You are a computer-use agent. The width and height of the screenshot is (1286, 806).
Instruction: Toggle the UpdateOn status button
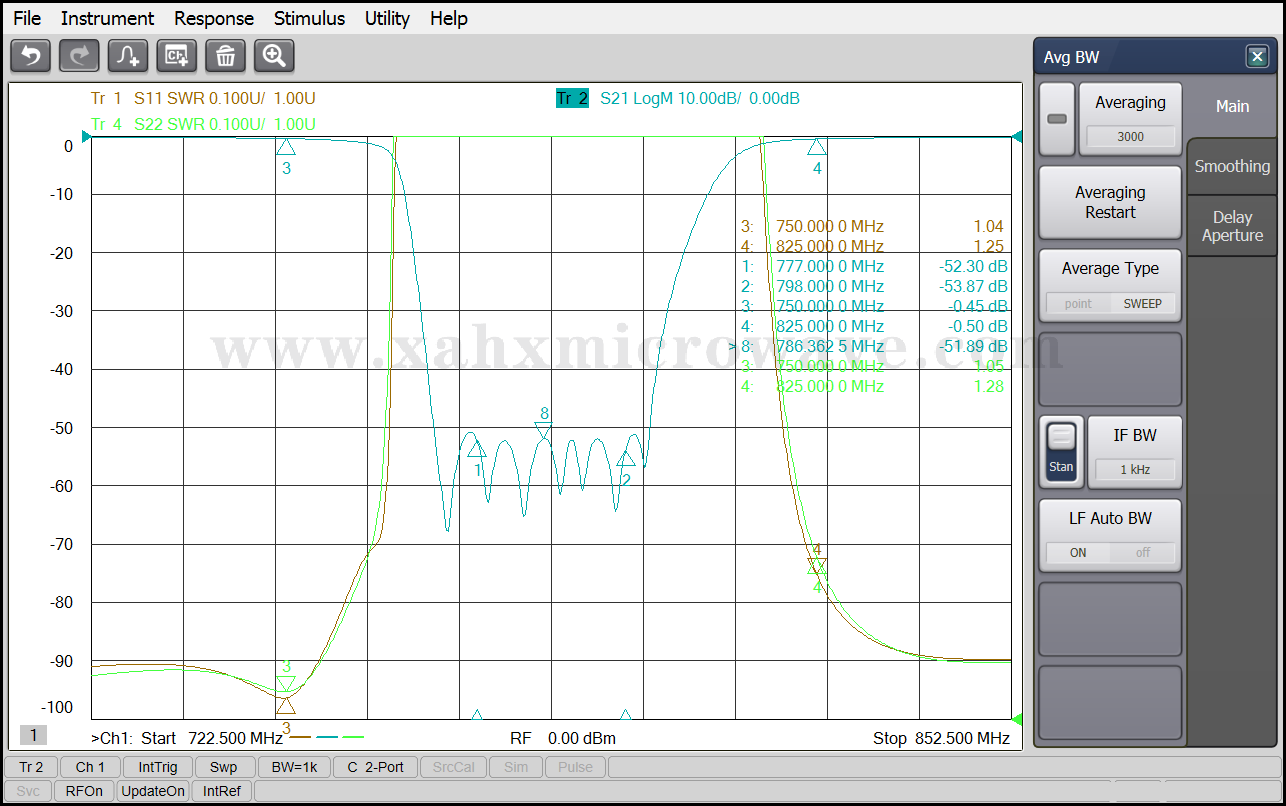click(153, 791)
